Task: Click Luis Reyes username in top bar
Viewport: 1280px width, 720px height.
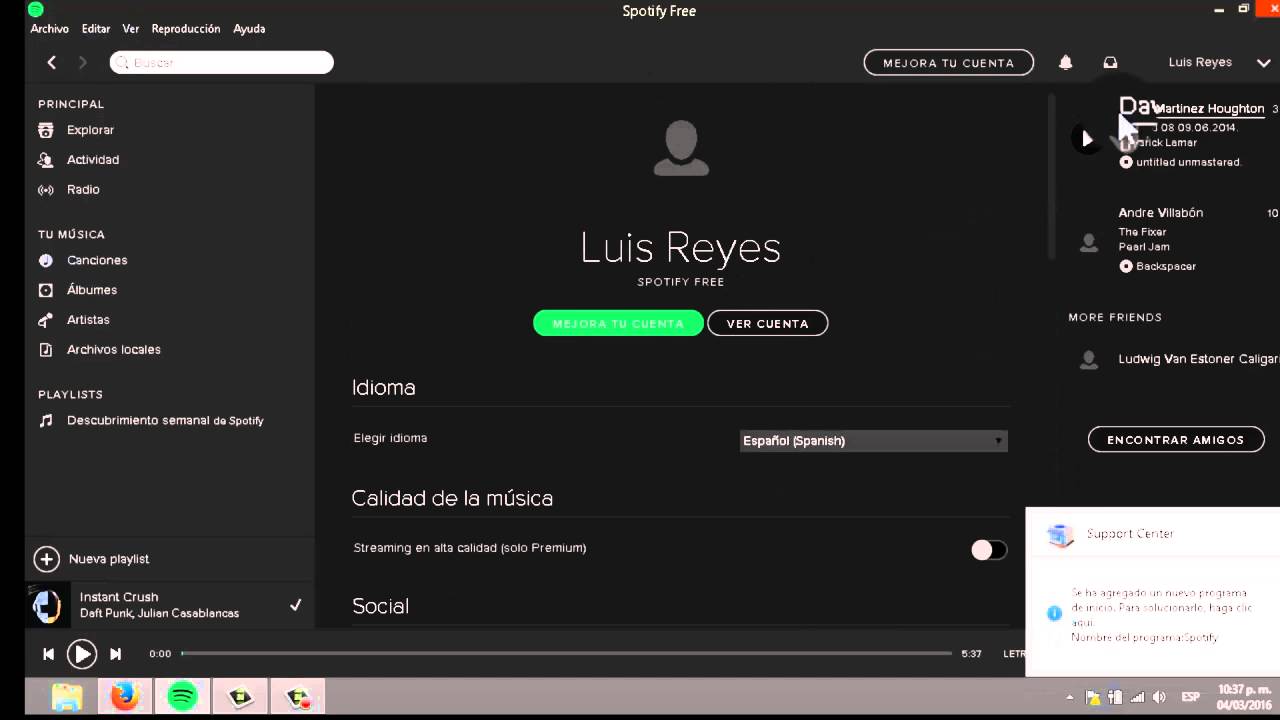Action: [x=1200, y=62]
